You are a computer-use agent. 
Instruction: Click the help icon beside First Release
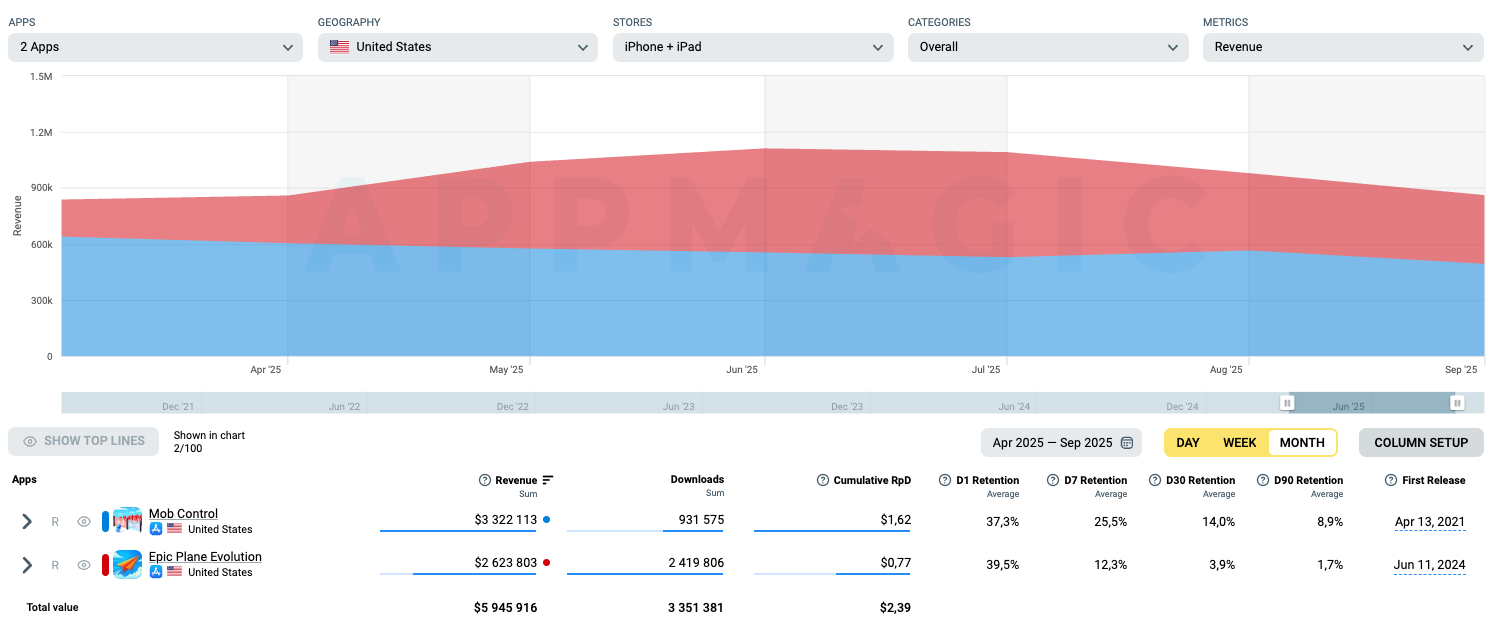coord(1391,480)
